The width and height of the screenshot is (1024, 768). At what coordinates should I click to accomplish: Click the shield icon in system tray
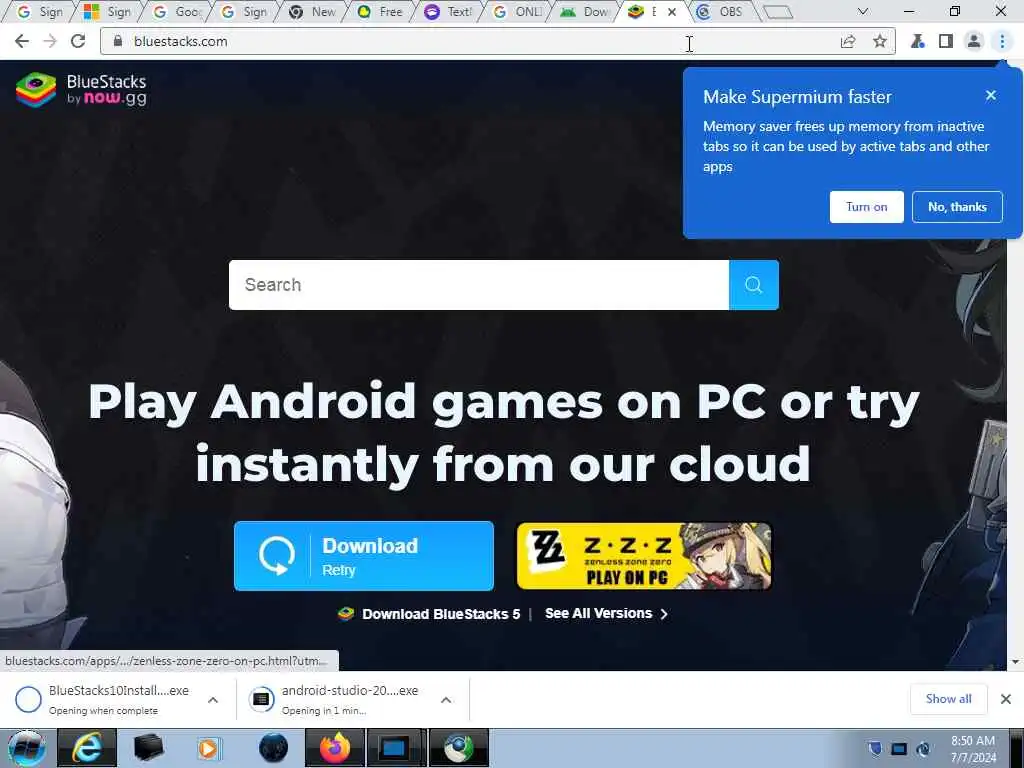(x=875, y=748)
